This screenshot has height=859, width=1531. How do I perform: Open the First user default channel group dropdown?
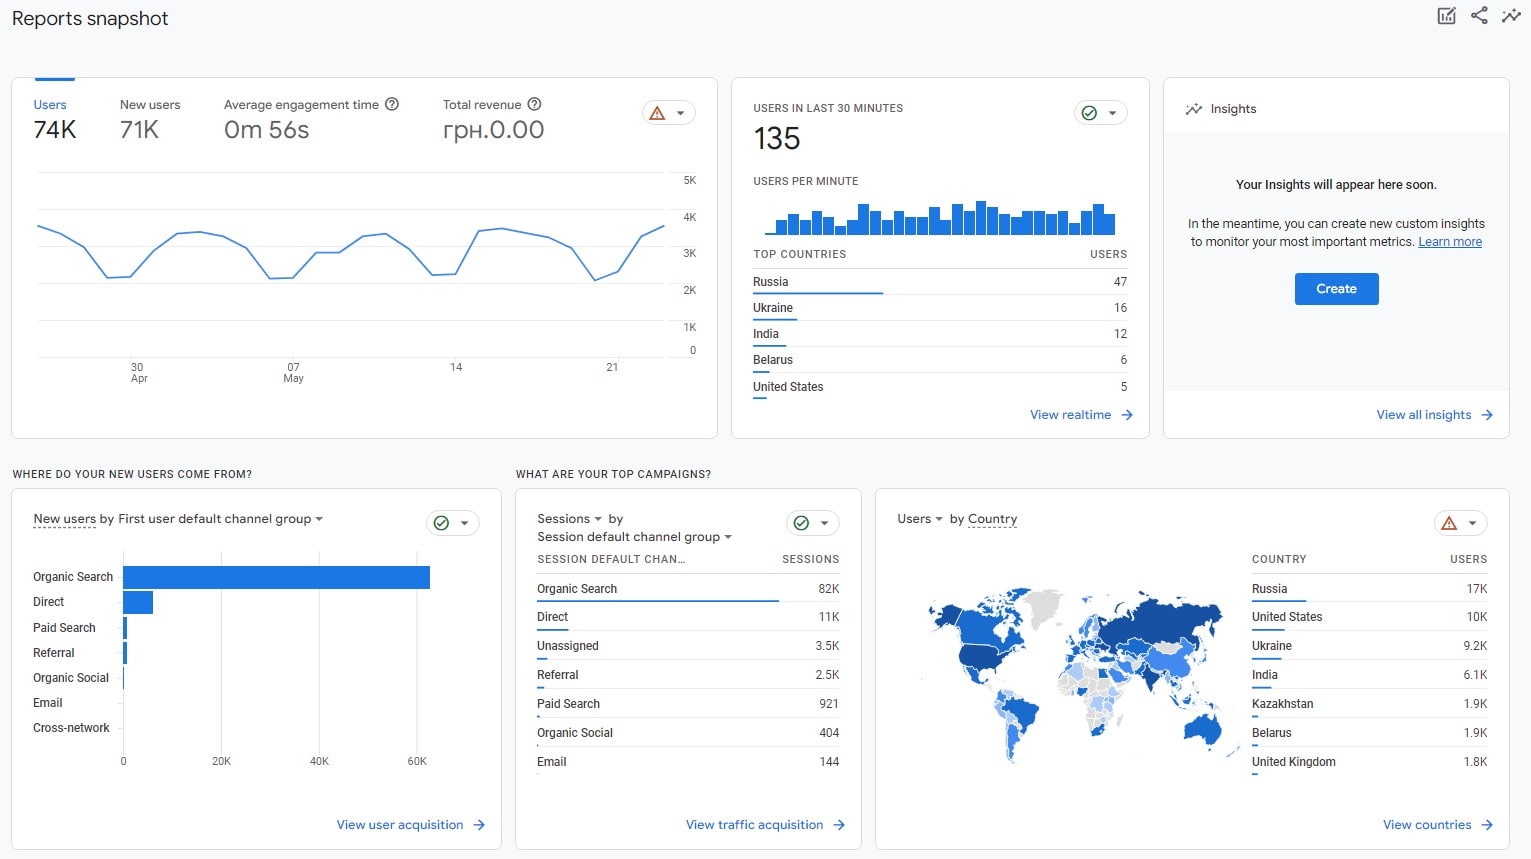tap(319, 519)
